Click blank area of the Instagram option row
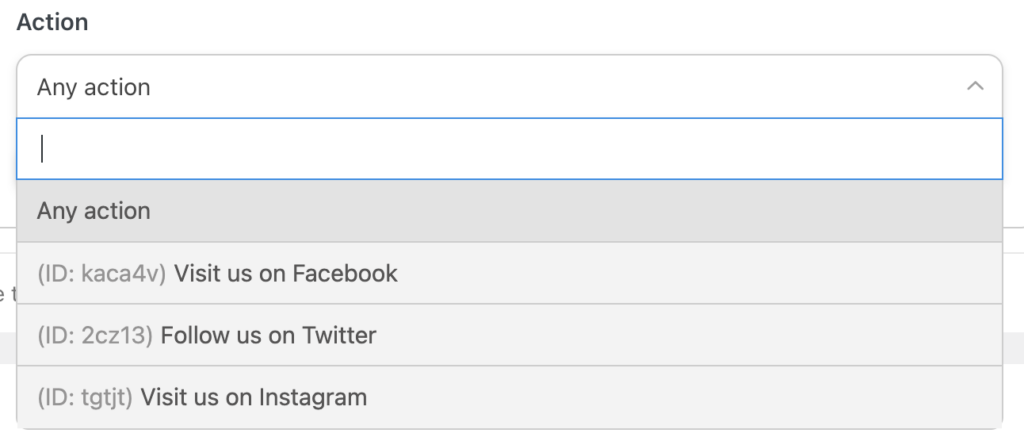This screenshot has width=1024, height=441. (700, 397)
